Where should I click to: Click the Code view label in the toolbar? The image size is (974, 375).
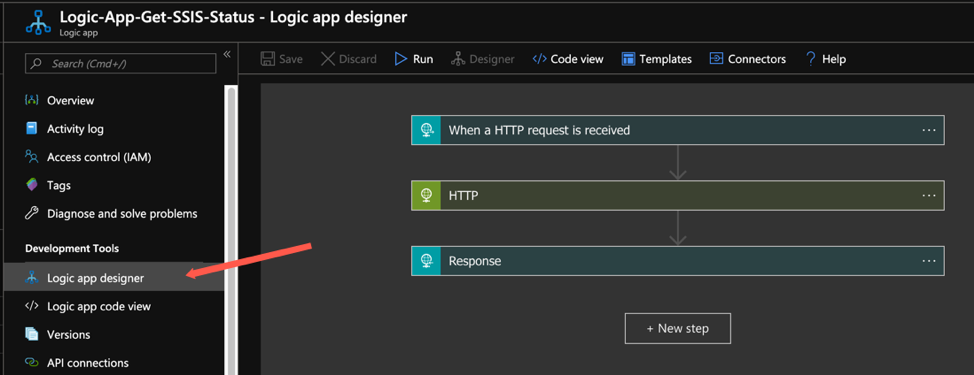(x=577, y=59)
